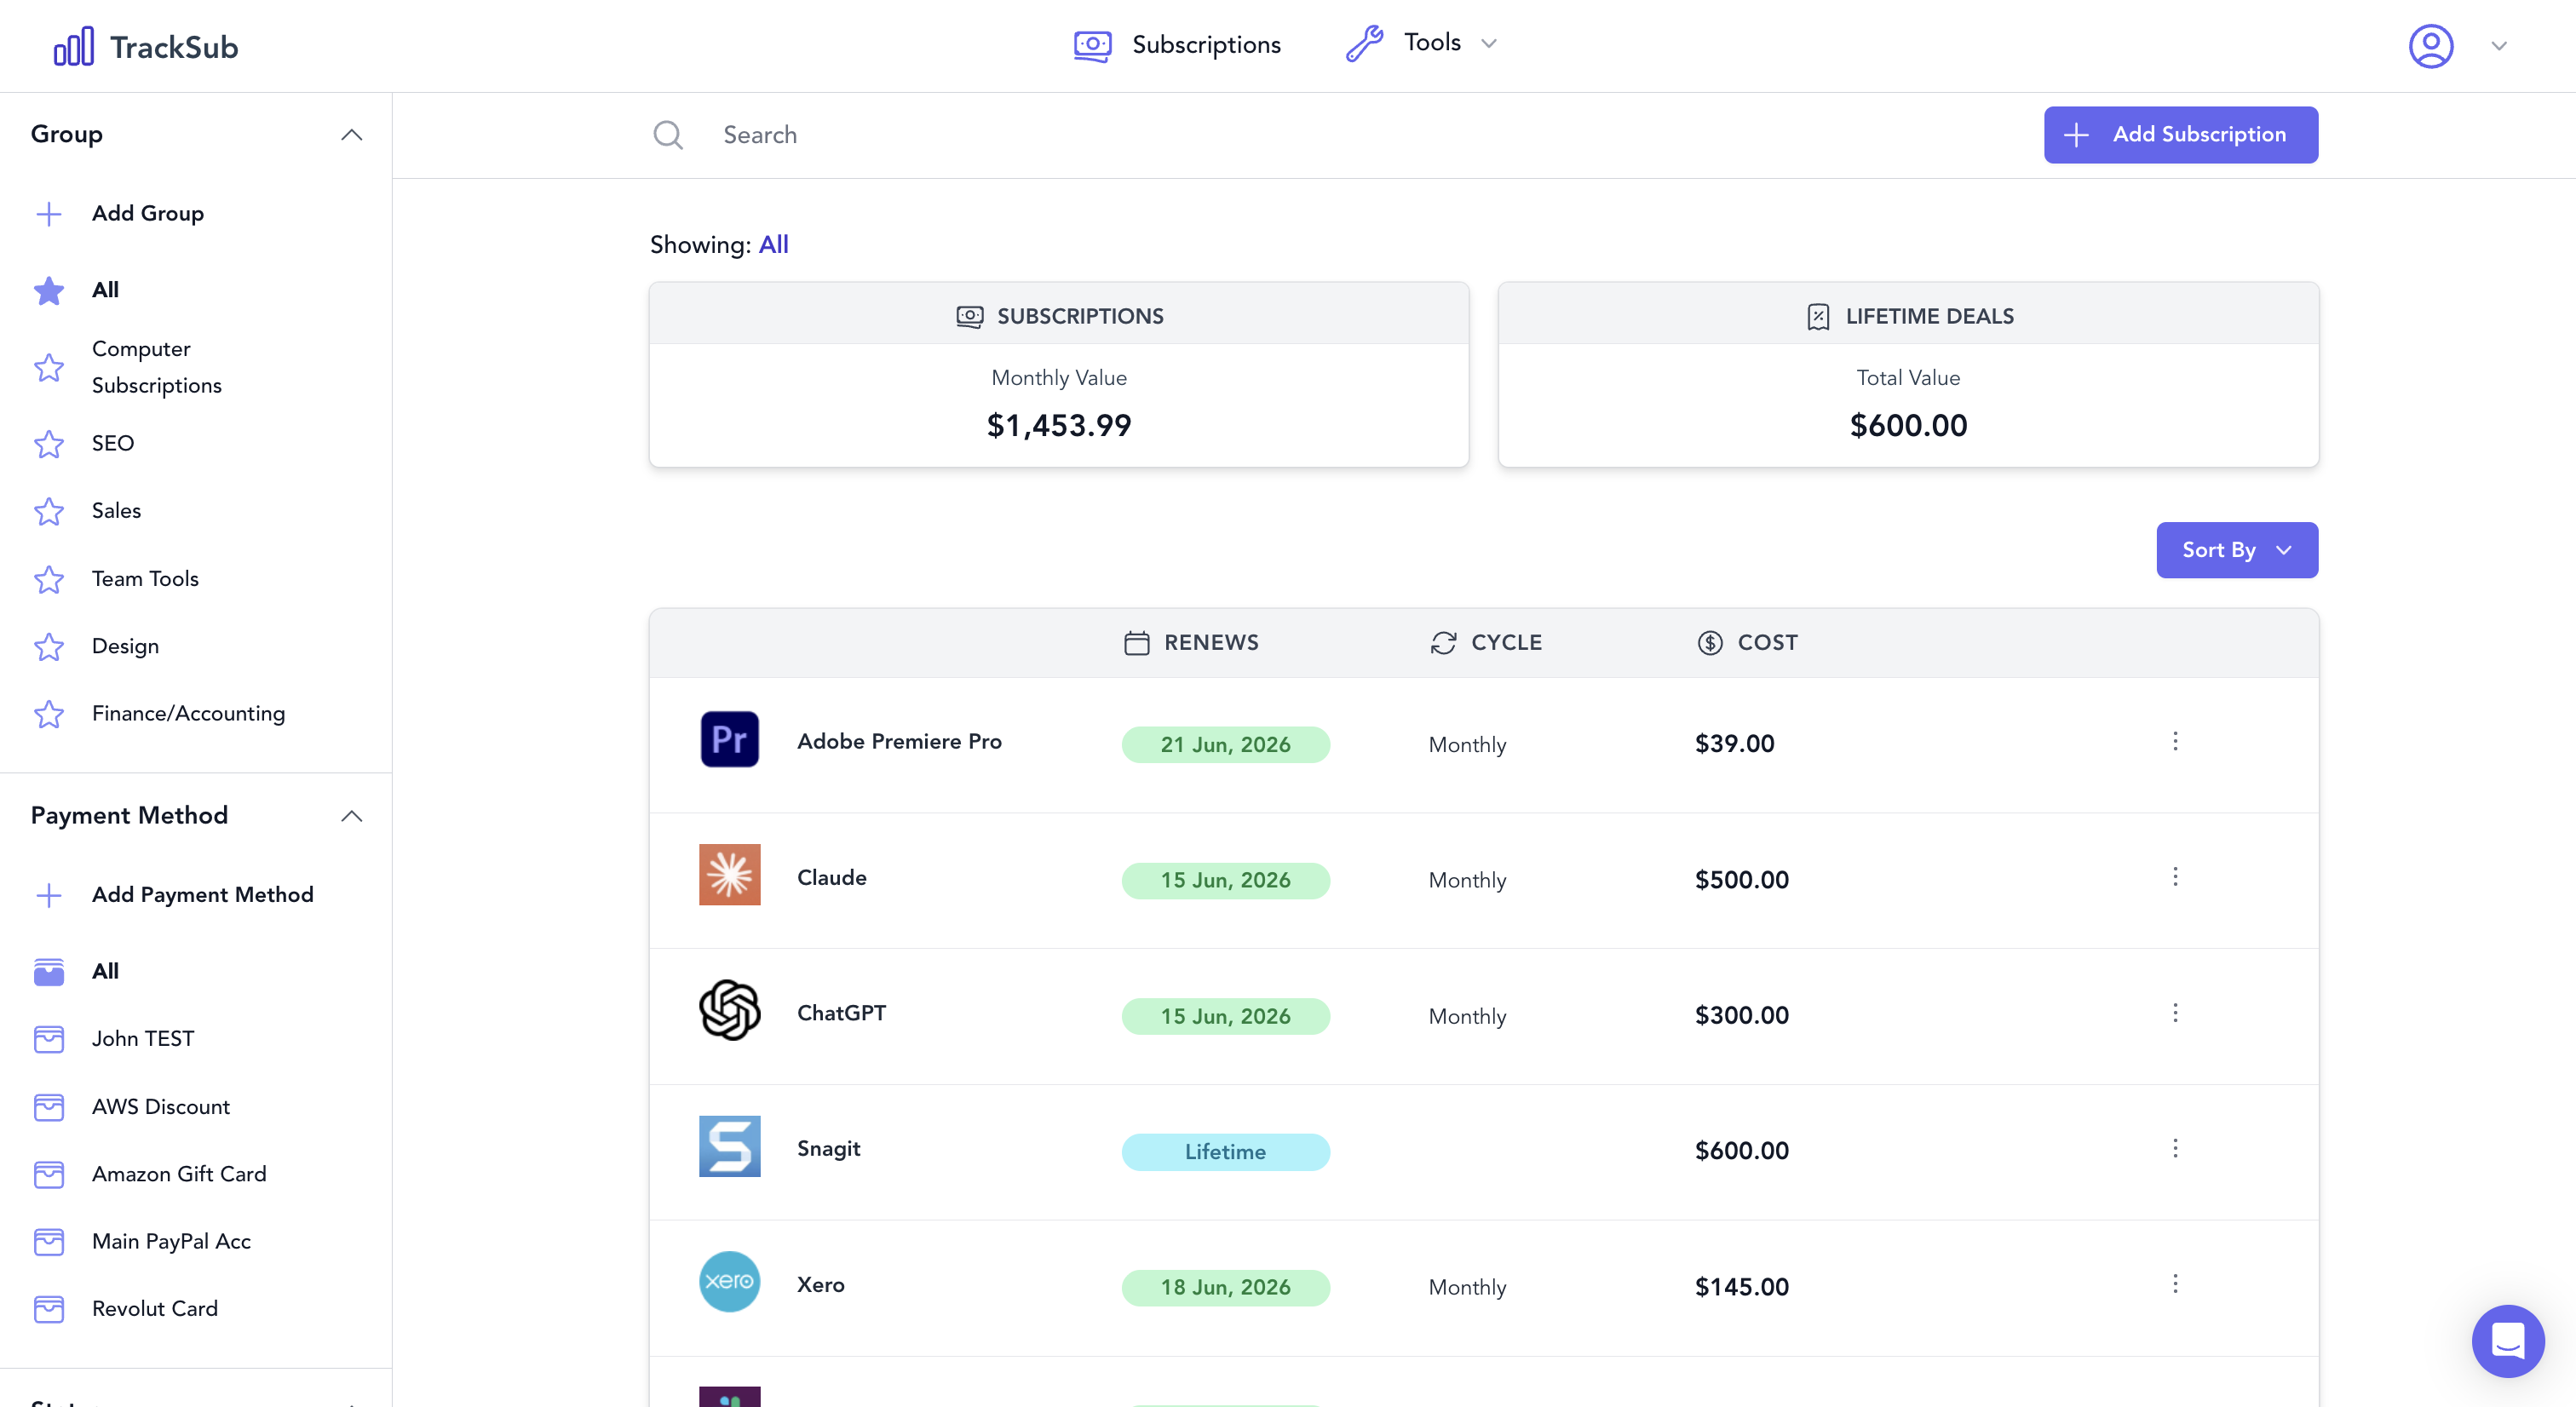Click the ChatGPT logo icon
The image size is (2576, 1407).
click(x=729, y=1010)
